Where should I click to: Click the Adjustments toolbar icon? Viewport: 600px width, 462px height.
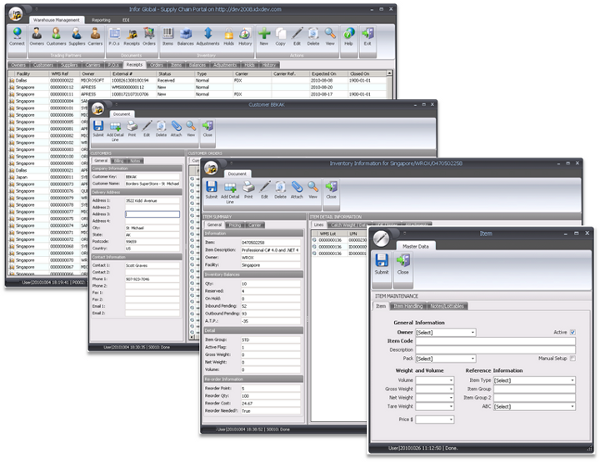(208, 36)
